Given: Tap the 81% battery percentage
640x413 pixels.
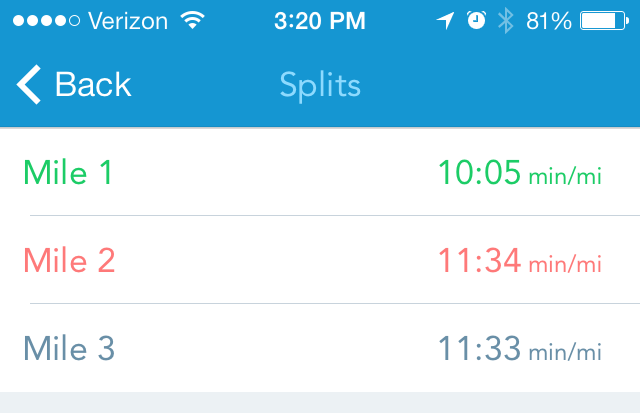Looking at the screenshot, I should 549,20.
